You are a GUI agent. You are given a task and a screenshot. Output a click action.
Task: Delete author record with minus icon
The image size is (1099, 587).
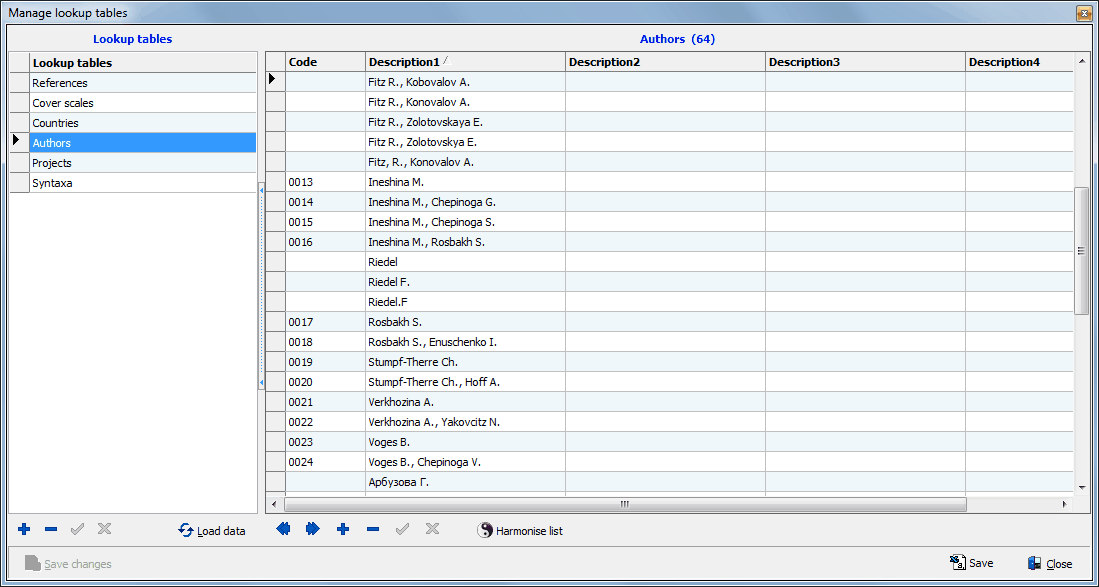[373, 530]
